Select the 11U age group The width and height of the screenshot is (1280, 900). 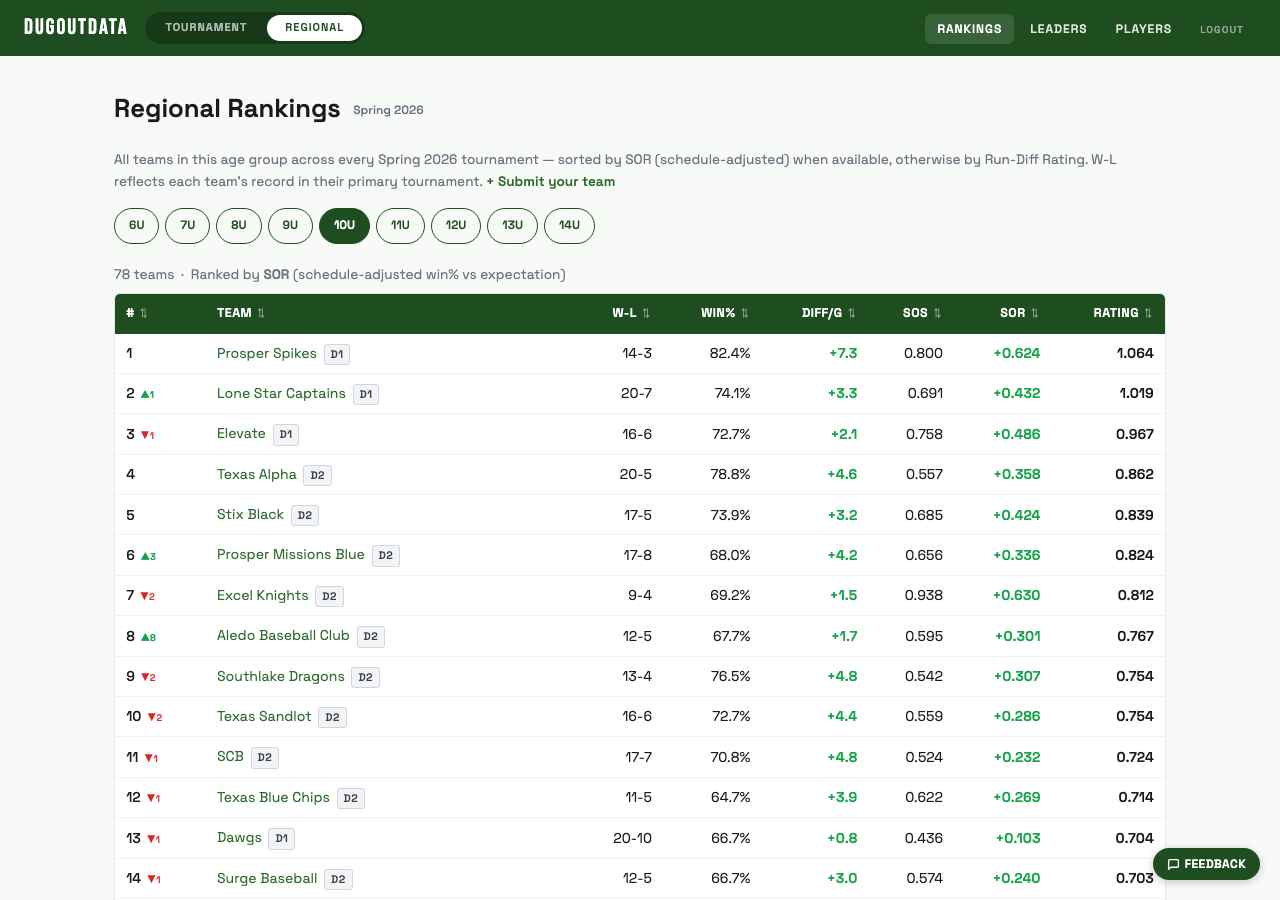(x=400, y=226)
